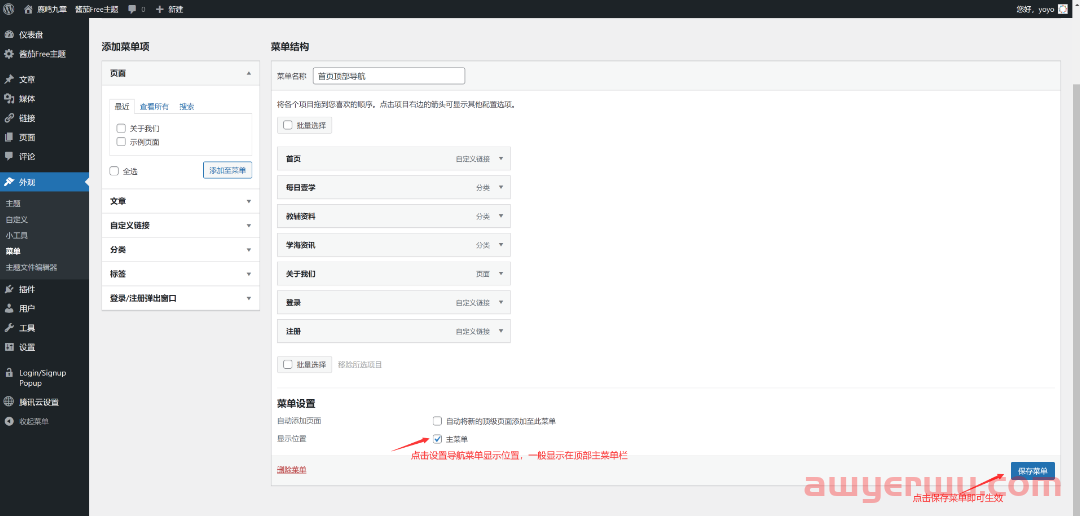
Task: Click the lock icon for Login/Signup Popup
Action: pos(9,373)
